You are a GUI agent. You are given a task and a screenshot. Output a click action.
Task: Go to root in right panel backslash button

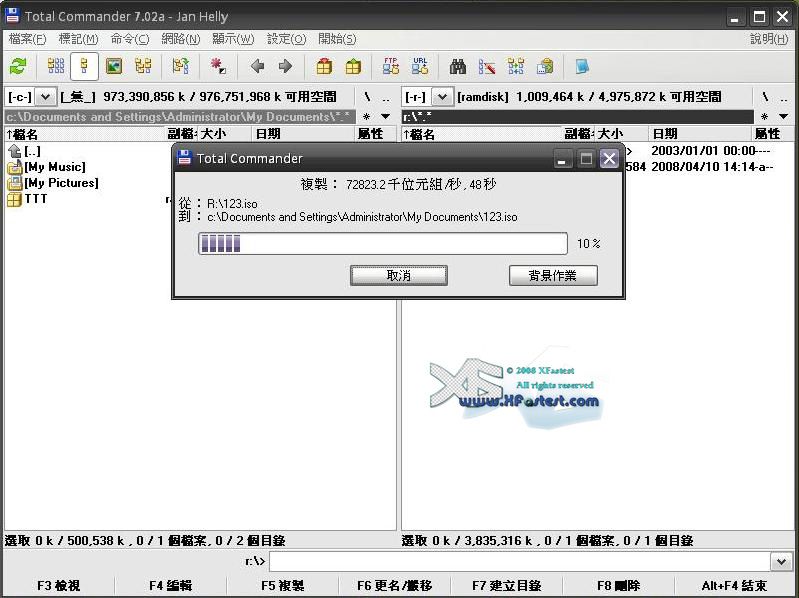tap(765, 97)
